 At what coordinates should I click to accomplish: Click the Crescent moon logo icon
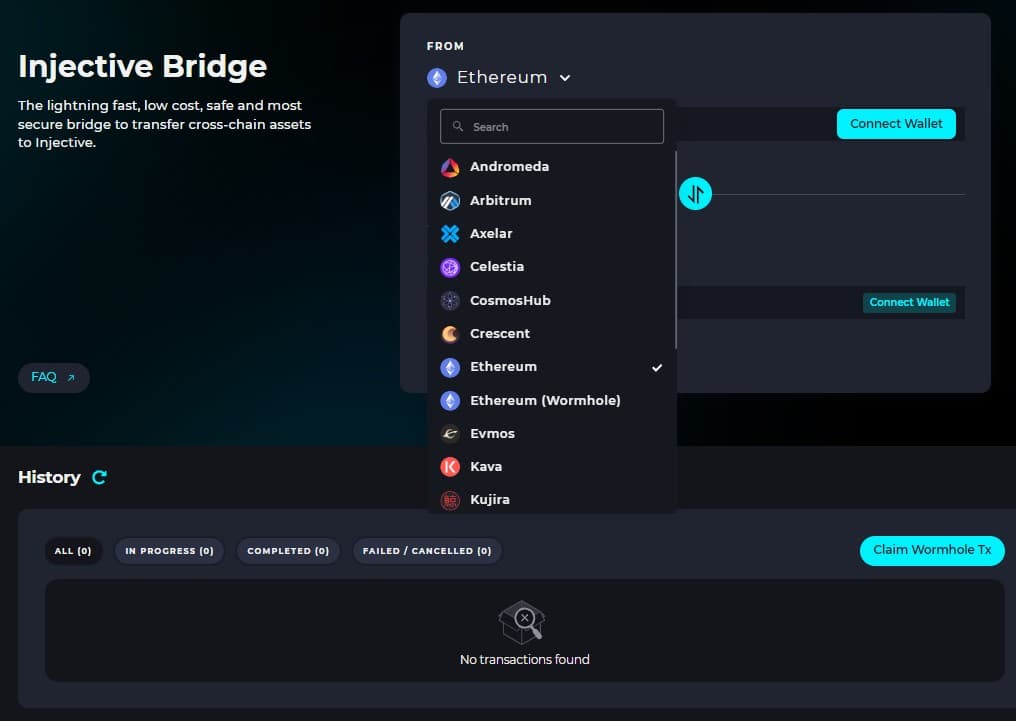450,334
